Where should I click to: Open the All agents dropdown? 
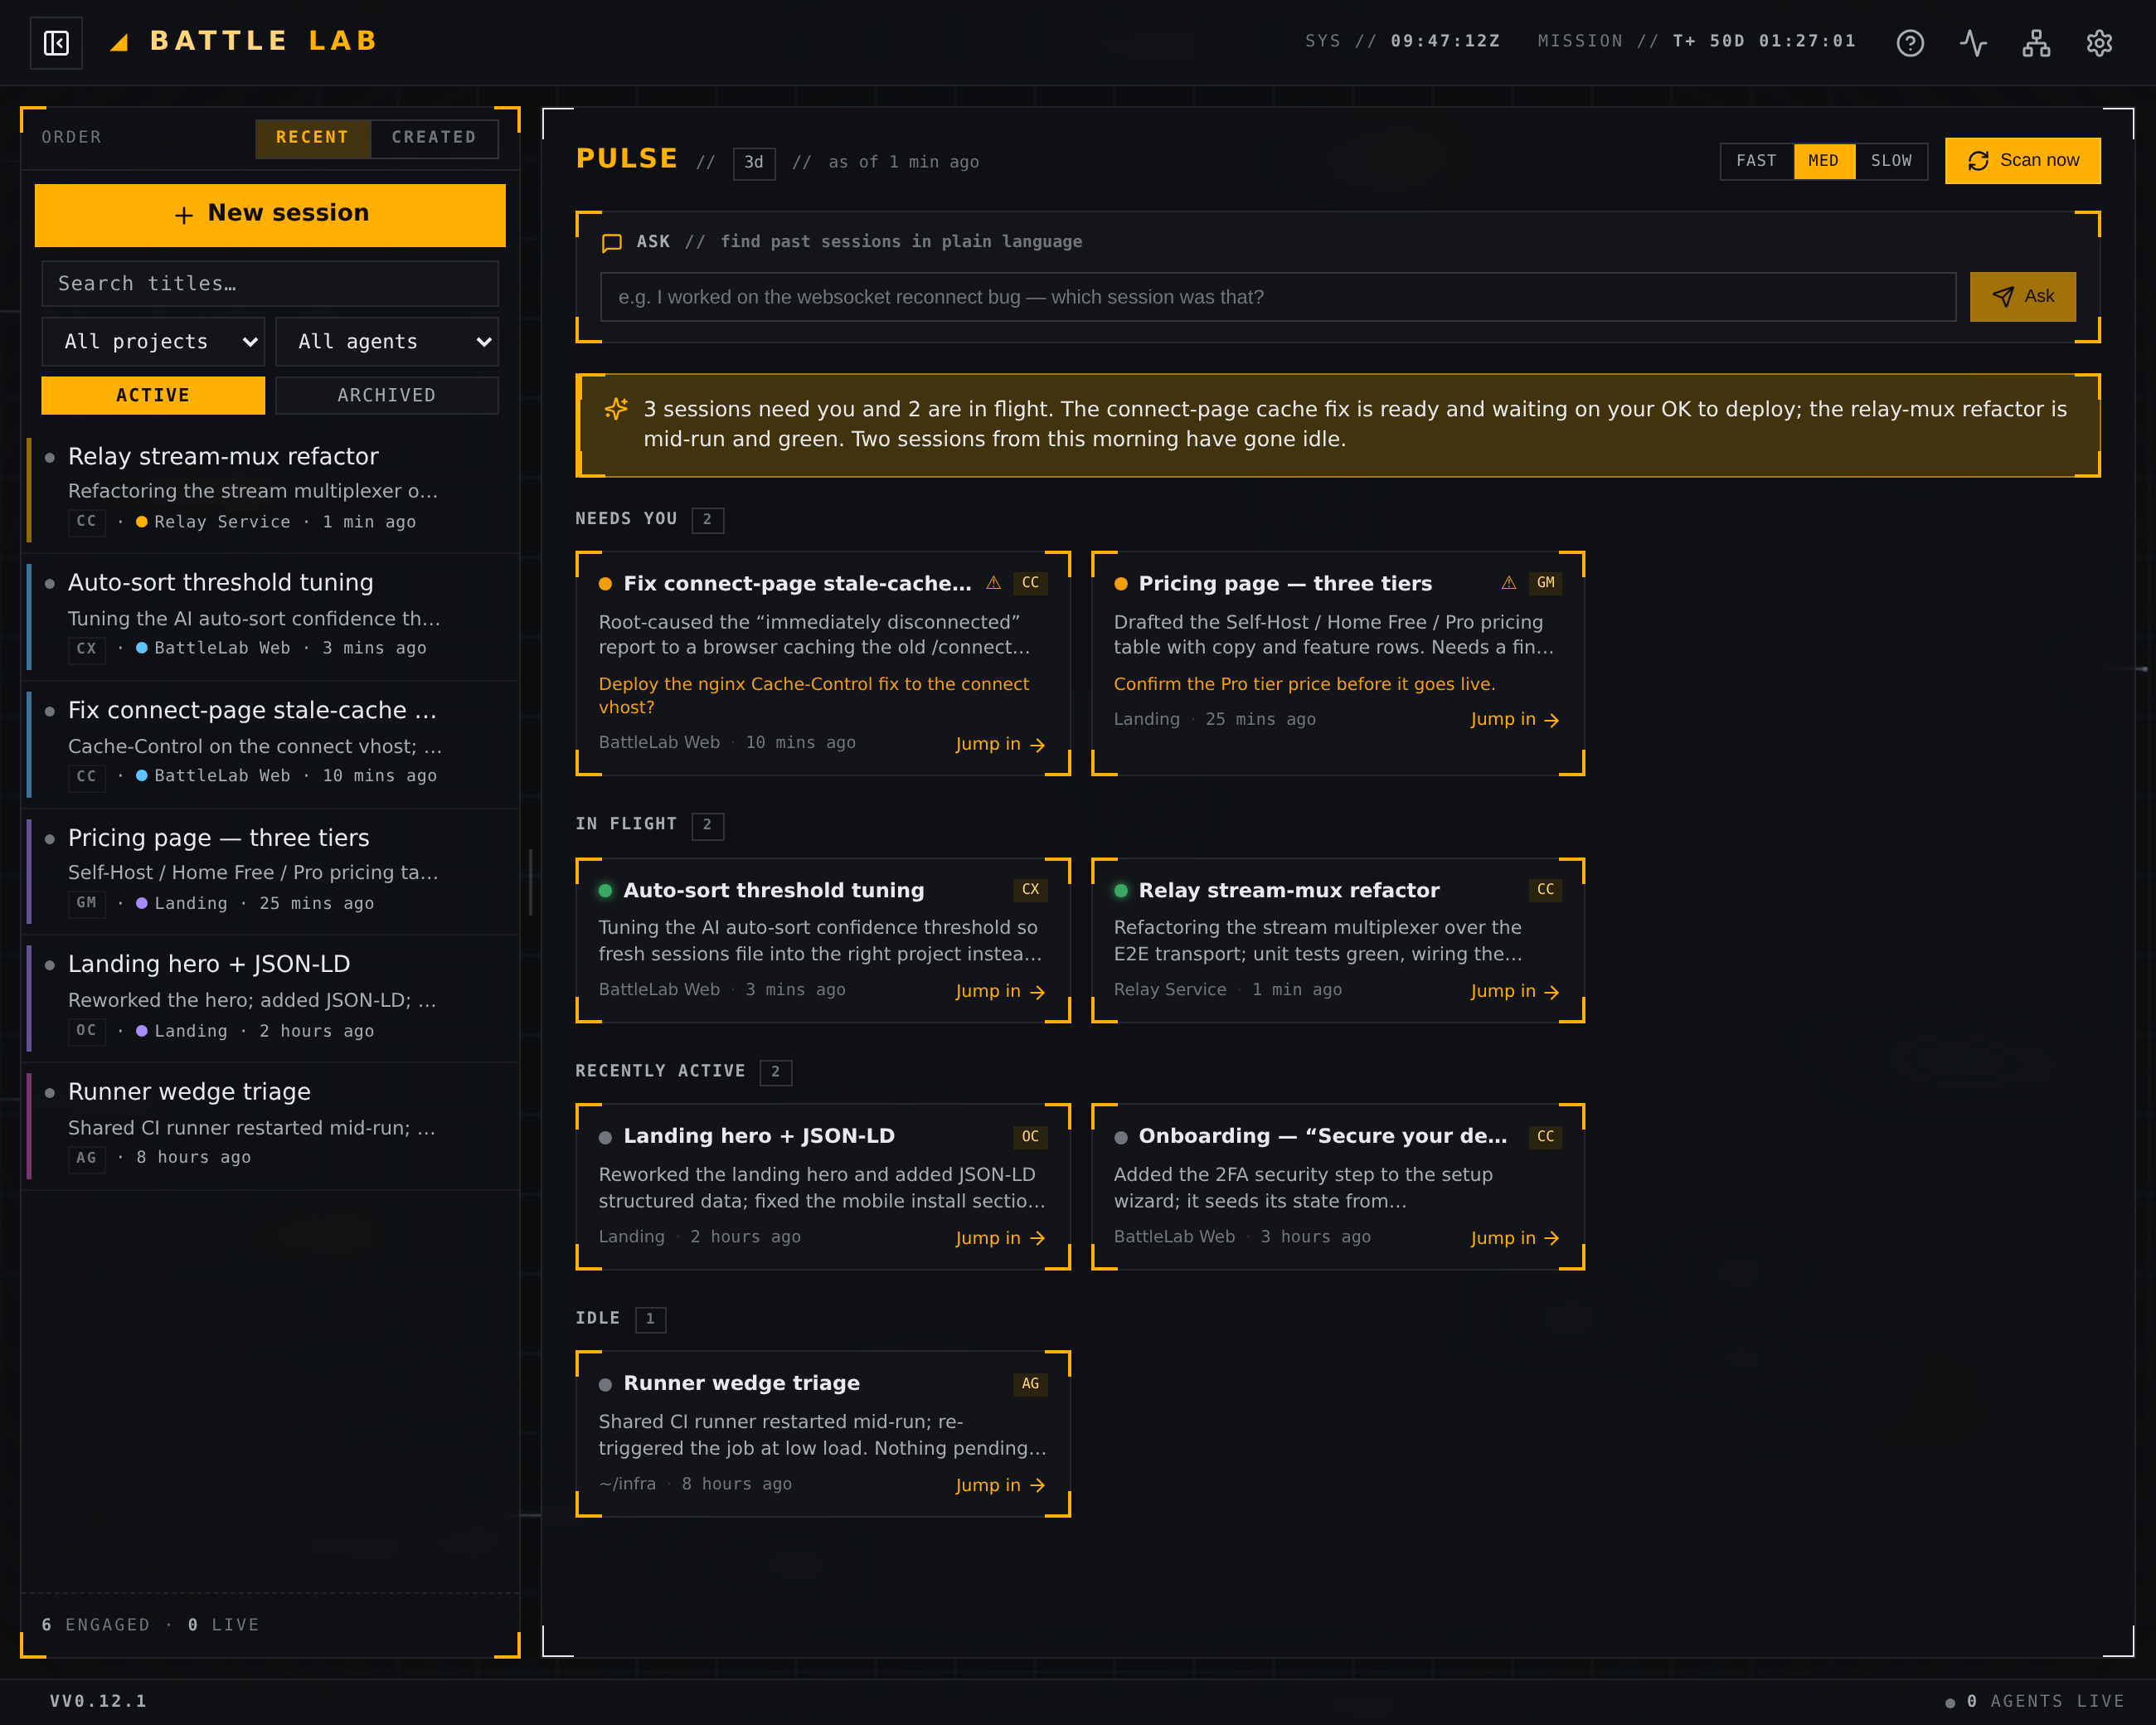[387, 342]
